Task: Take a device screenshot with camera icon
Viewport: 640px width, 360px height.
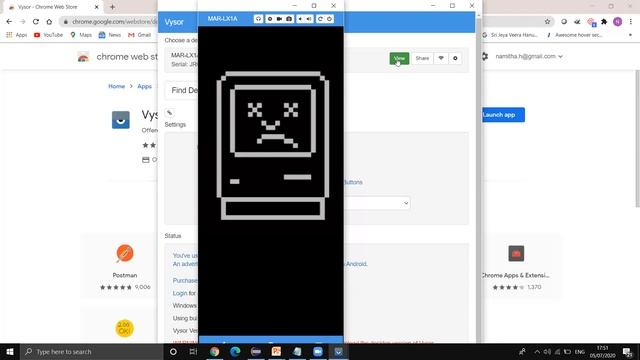Action: pyautogui.click(x=289, y=19)
